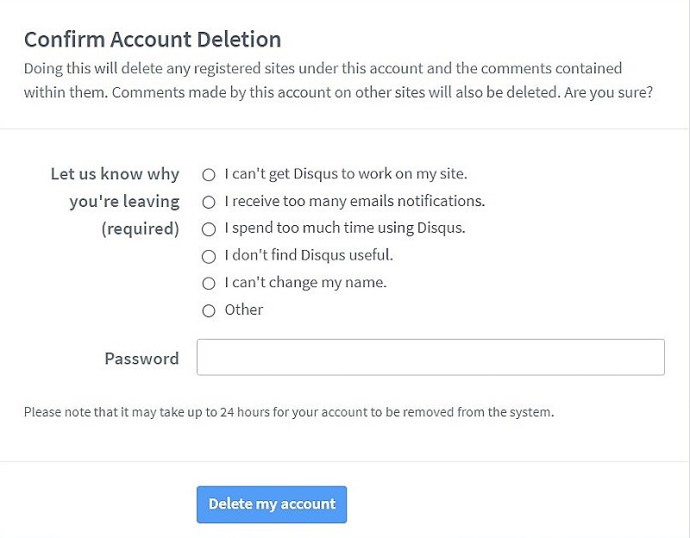Click the note about 24 hours removal
Image resolution: width=690 pixels, height=538 pixels.
[x=289, y=412]
